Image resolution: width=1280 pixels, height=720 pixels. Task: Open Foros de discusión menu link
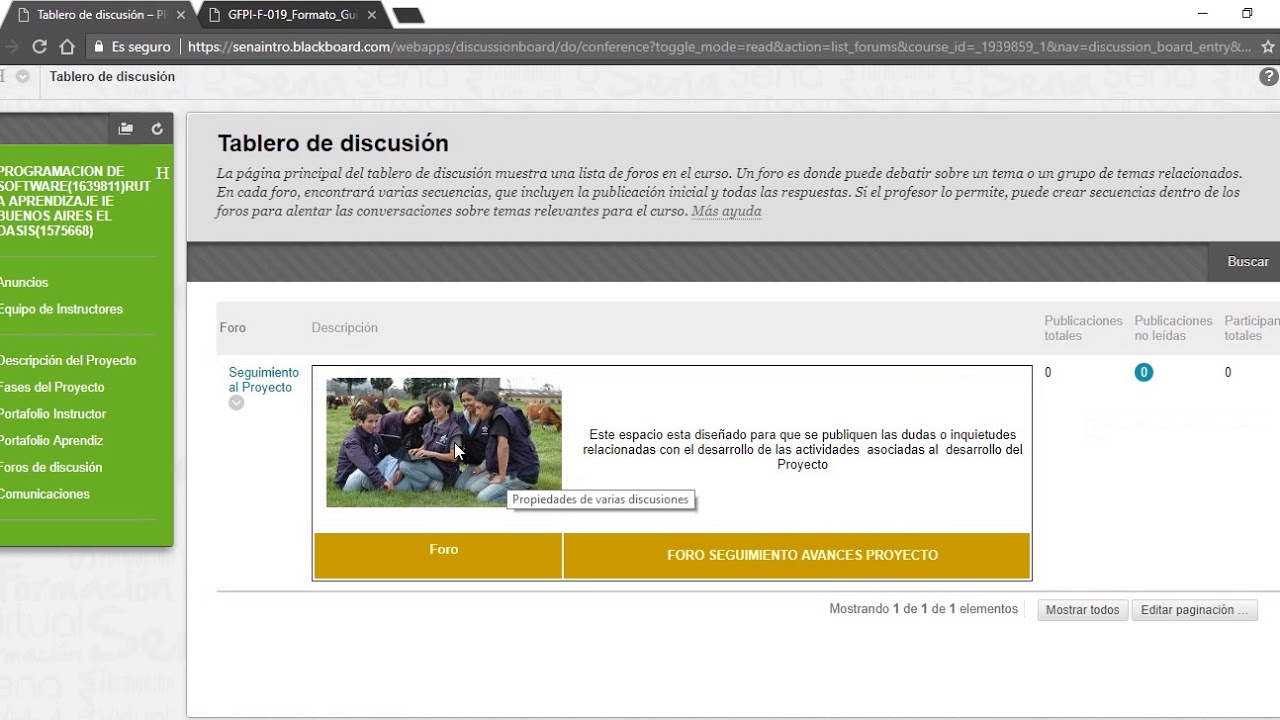[x=51, y=468]
